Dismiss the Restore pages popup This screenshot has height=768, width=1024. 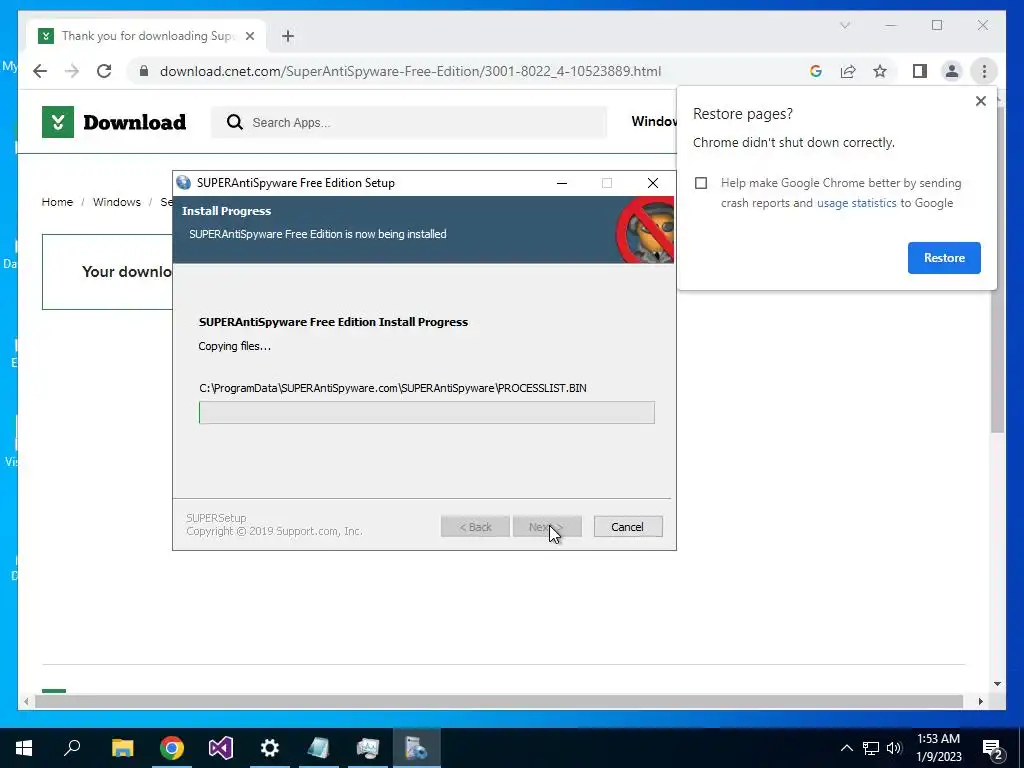pos(980,101)
